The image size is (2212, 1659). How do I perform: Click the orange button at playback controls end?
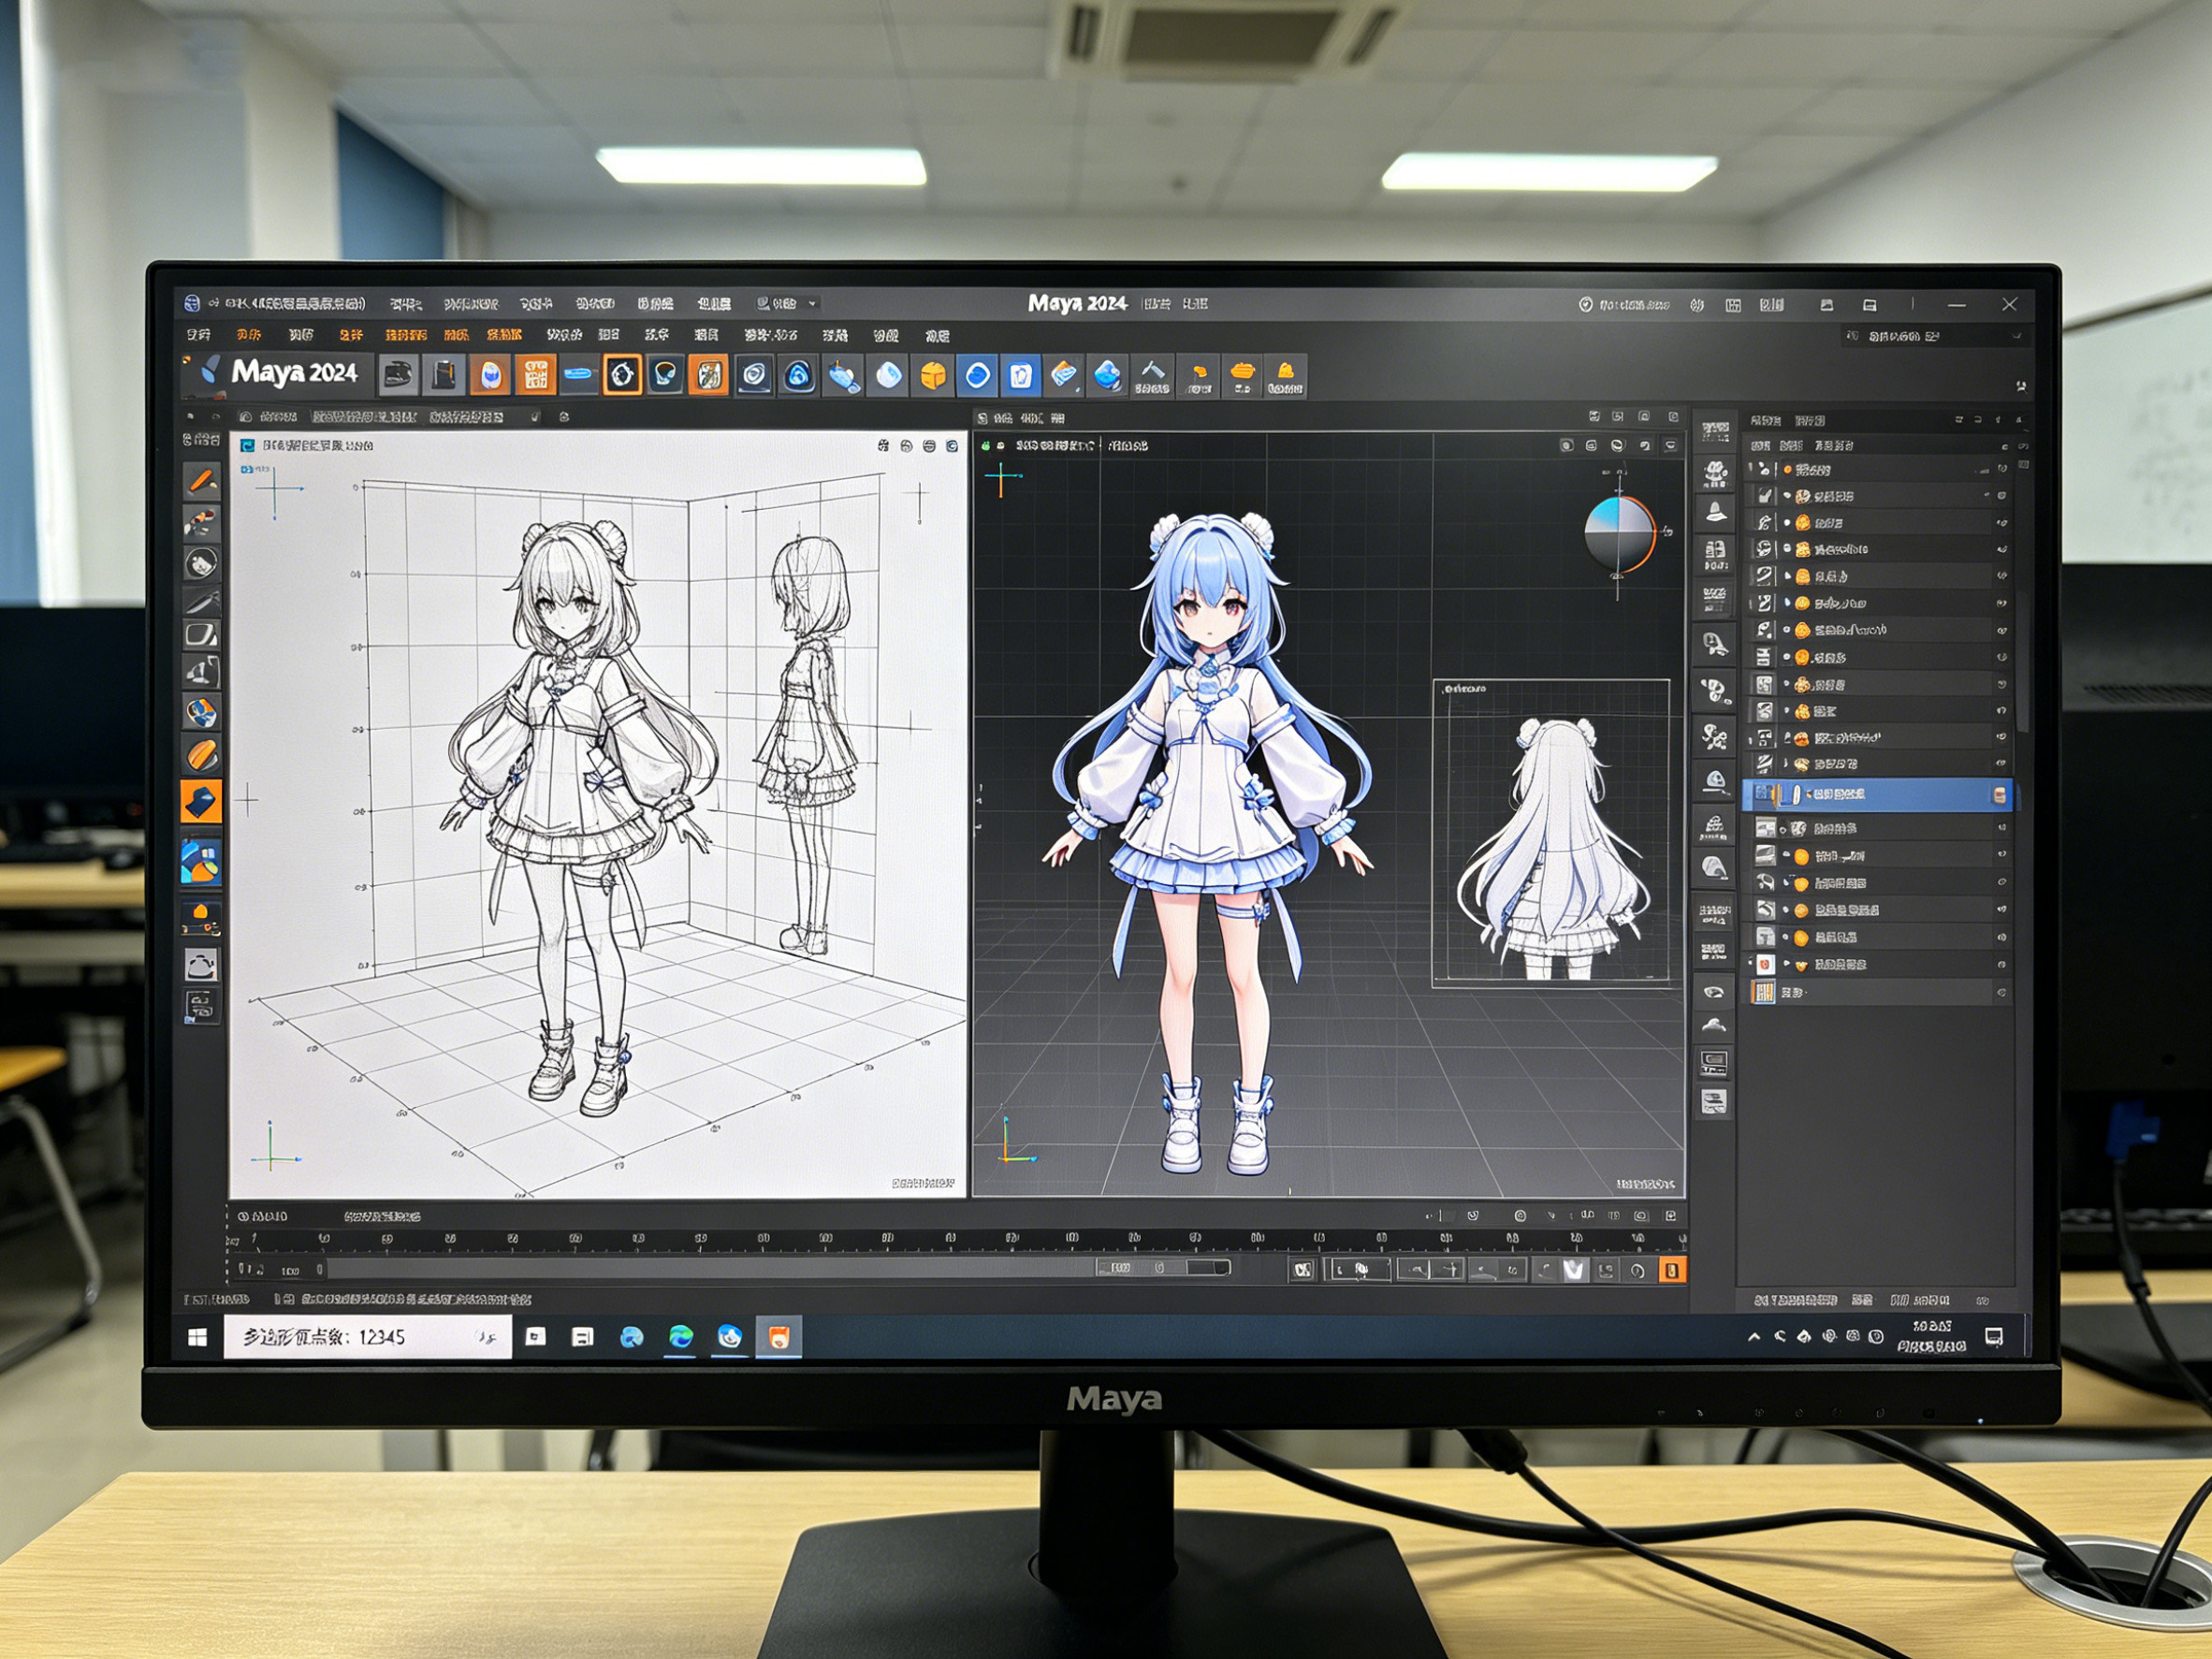(x=1671, y=1270)
